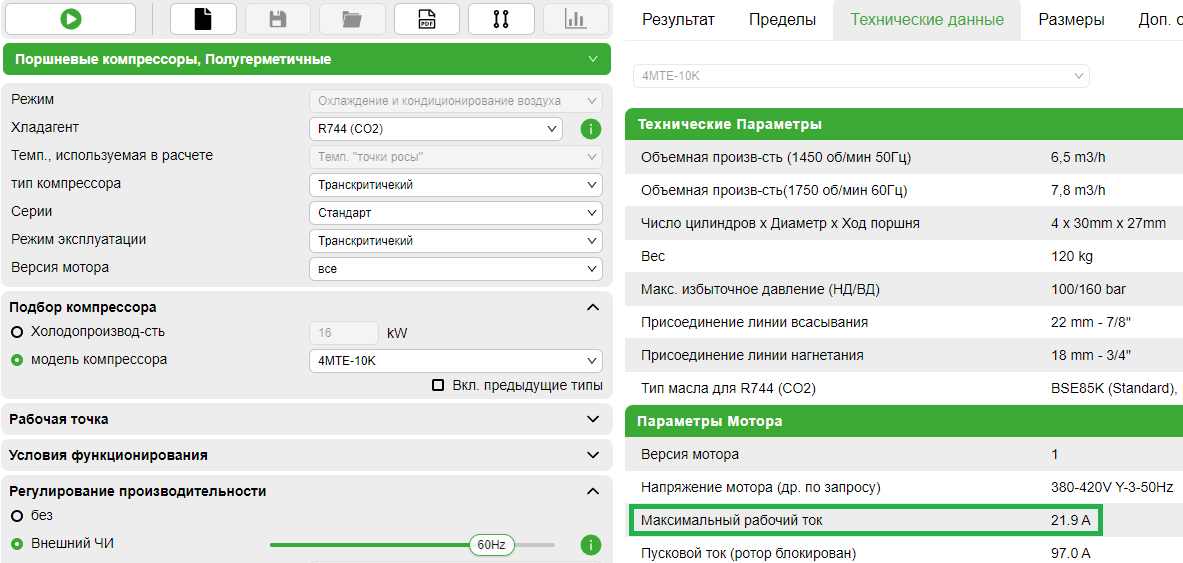
Task: Select Холодопроизвод-сть radio button
Action: click(x=17, y=331)
